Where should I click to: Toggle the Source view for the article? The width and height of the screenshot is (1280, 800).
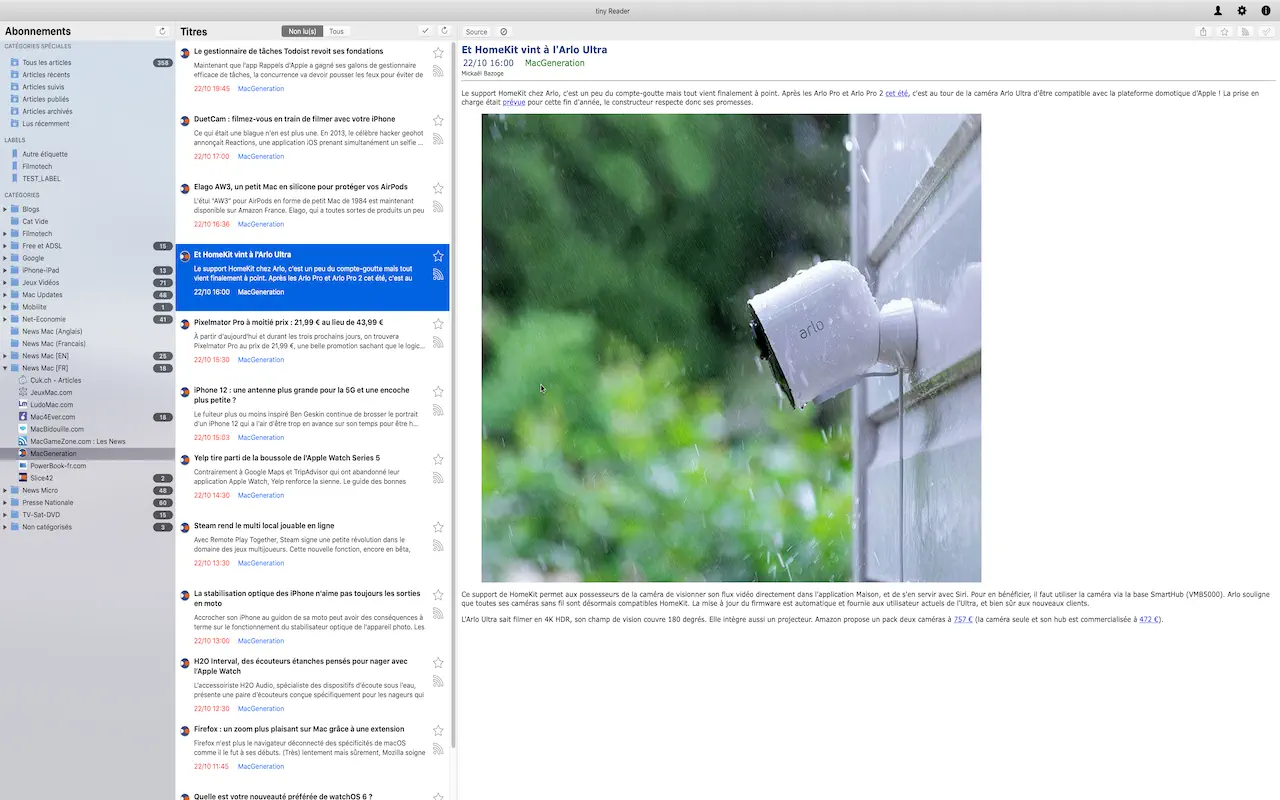pyautogui.click(x=475, y=31)
